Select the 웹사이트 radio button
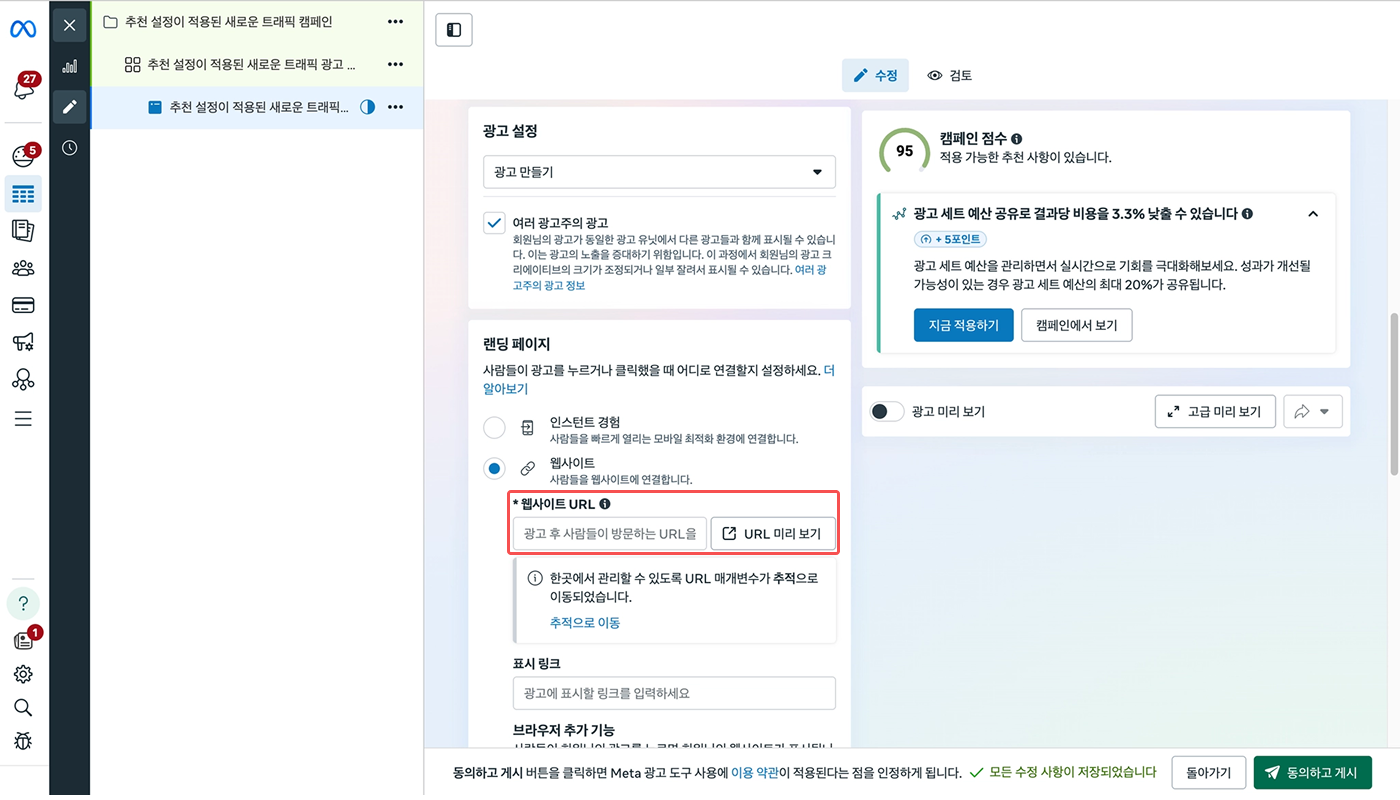The image size is (1400, 800). pyautogui.click(x=494, y=468)
